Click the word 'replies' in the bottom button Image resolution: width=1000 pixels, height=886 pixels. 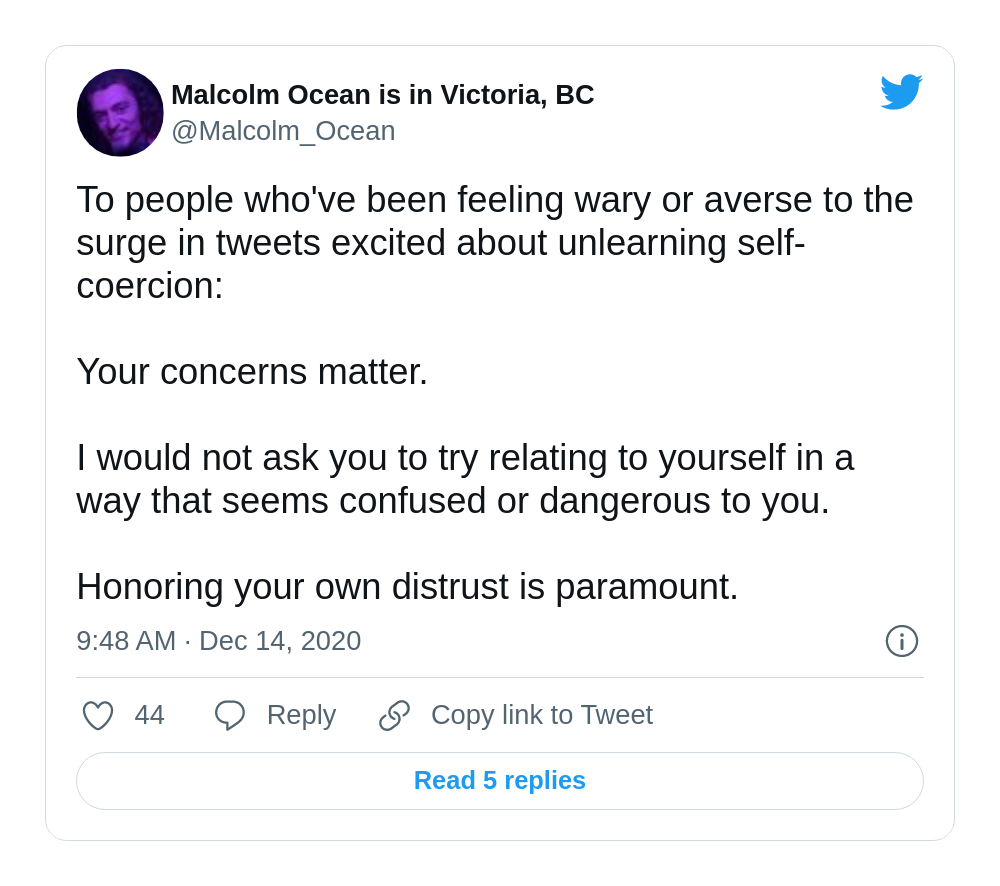pos(545,781)
